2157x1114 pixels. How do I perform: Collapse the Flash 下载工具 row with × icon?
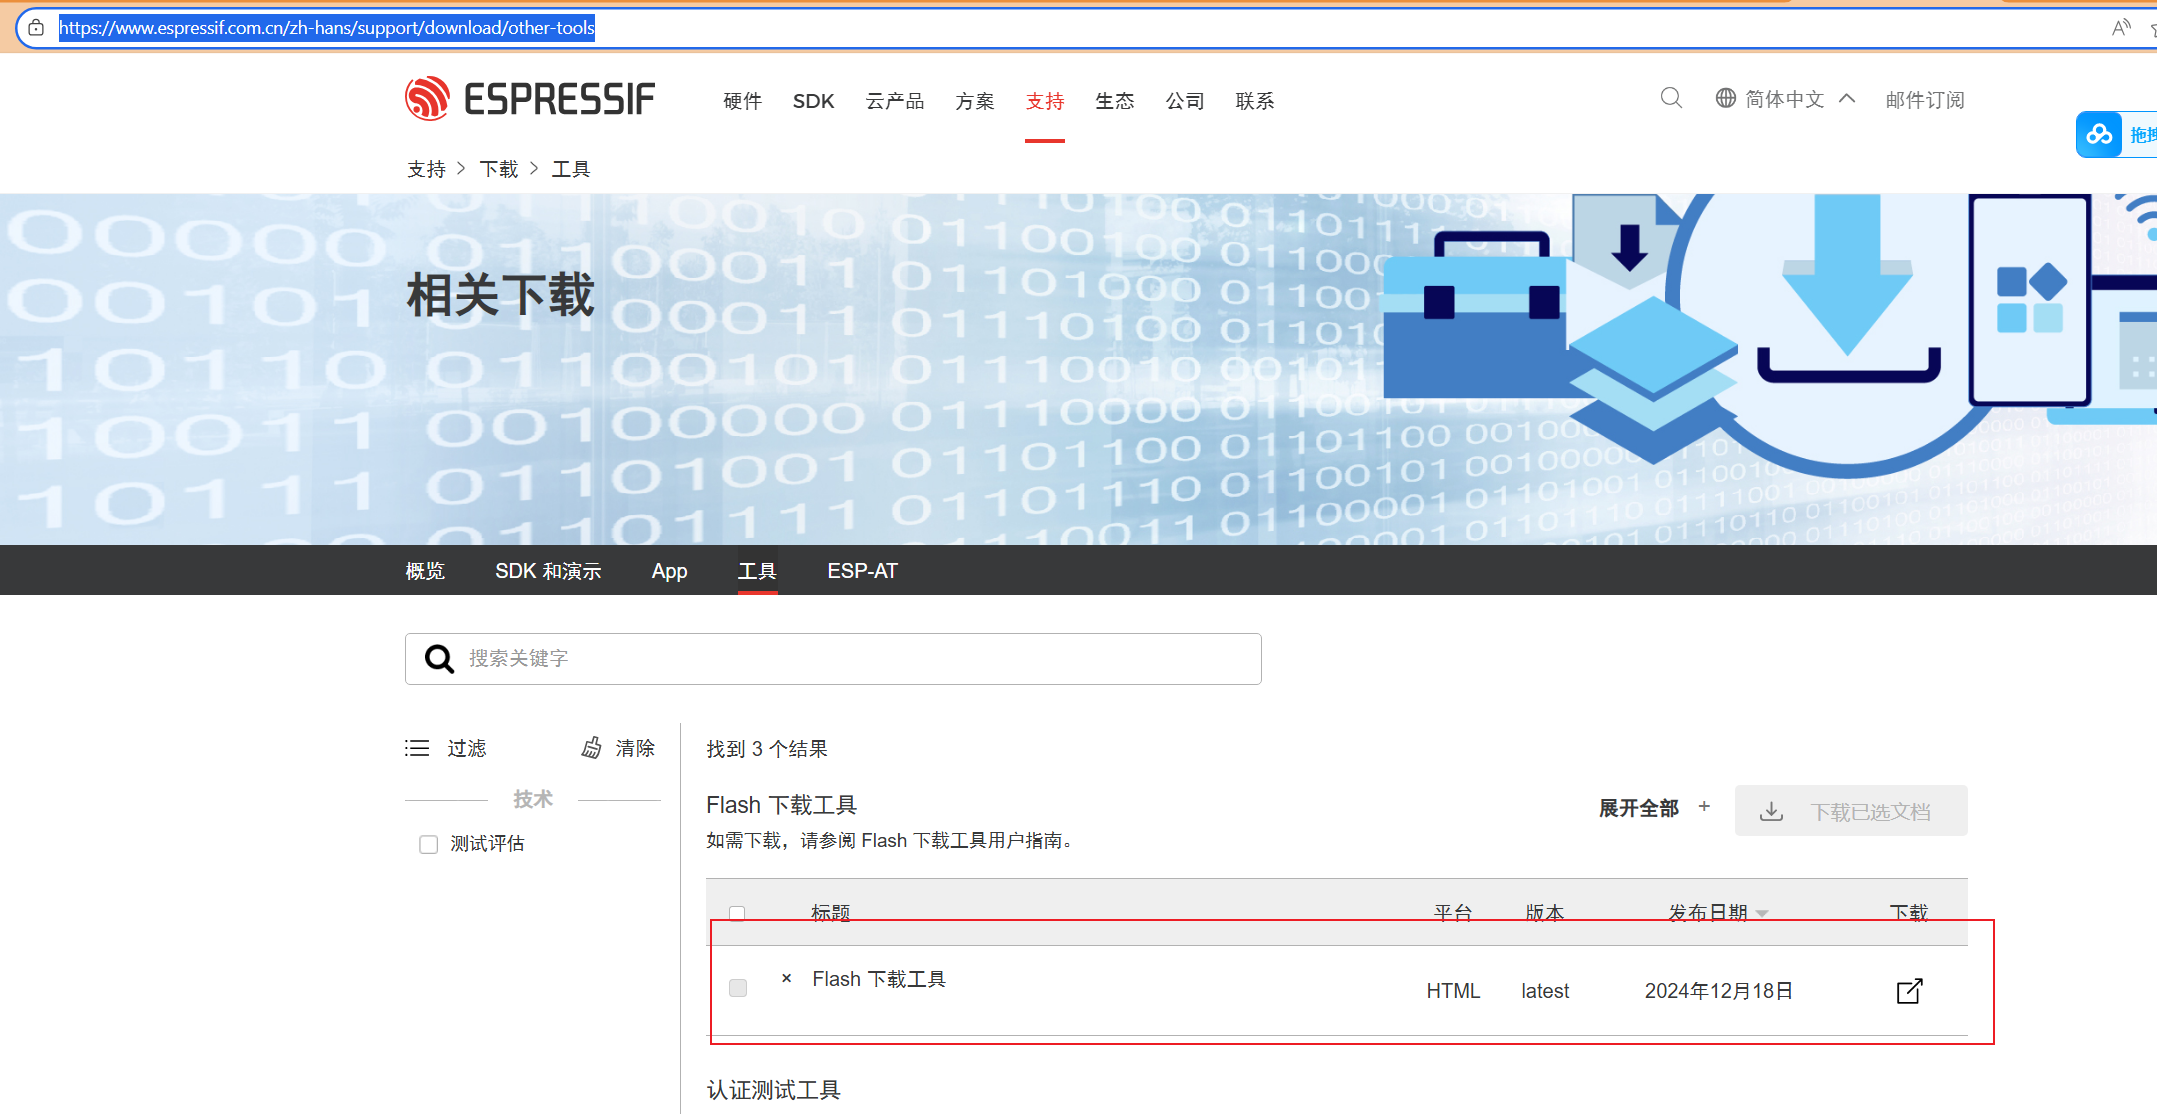coord(787,978)
